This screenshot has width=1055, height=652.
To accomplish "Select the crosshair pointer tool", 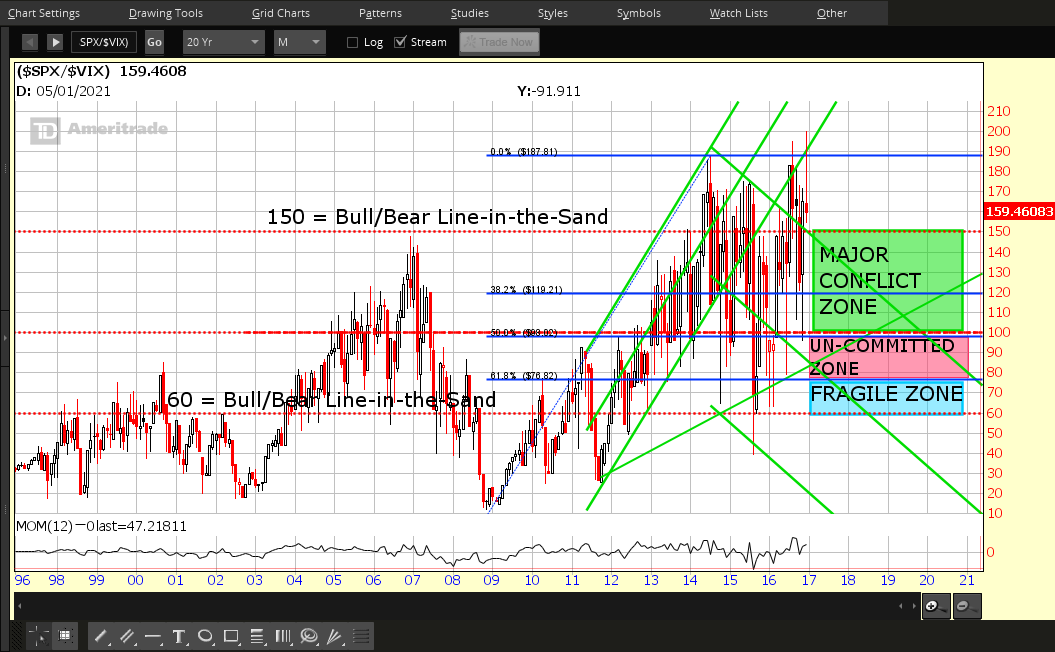I will coord(38,636).
